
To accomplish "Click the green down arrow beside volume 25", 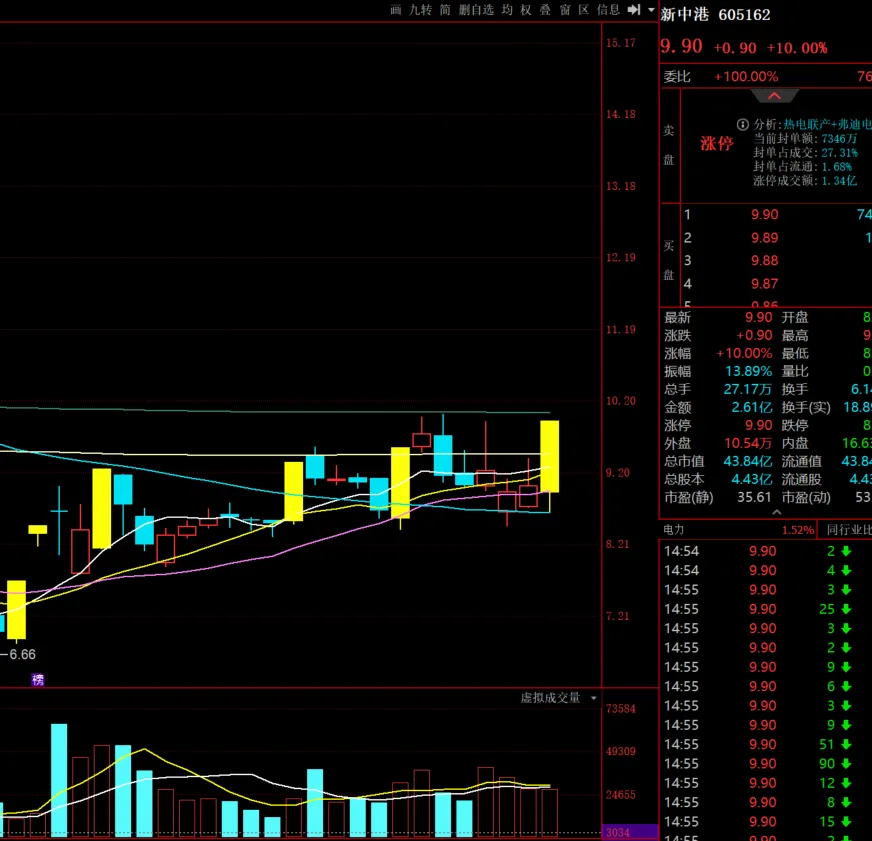I will pos(846,609).
